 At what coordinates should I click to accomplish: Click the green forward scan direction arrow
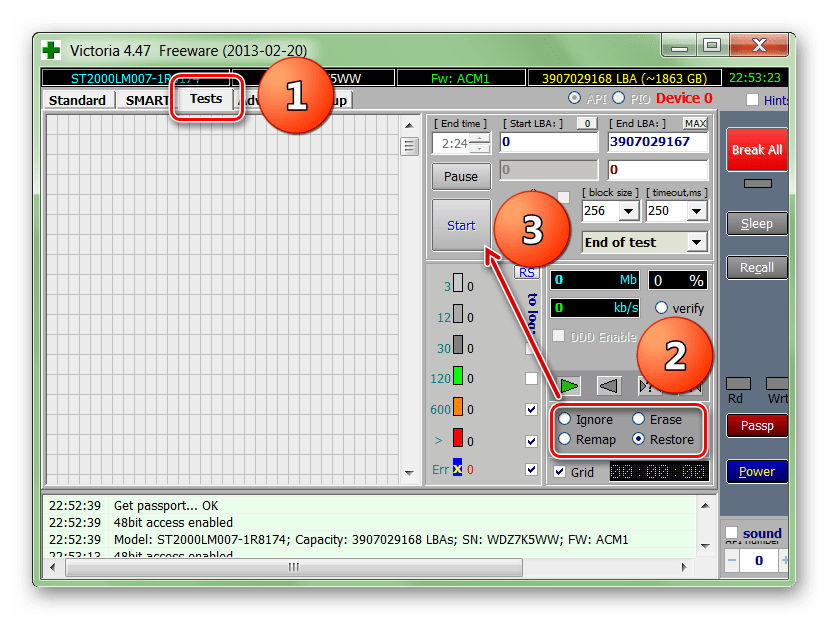click(569, 386)
